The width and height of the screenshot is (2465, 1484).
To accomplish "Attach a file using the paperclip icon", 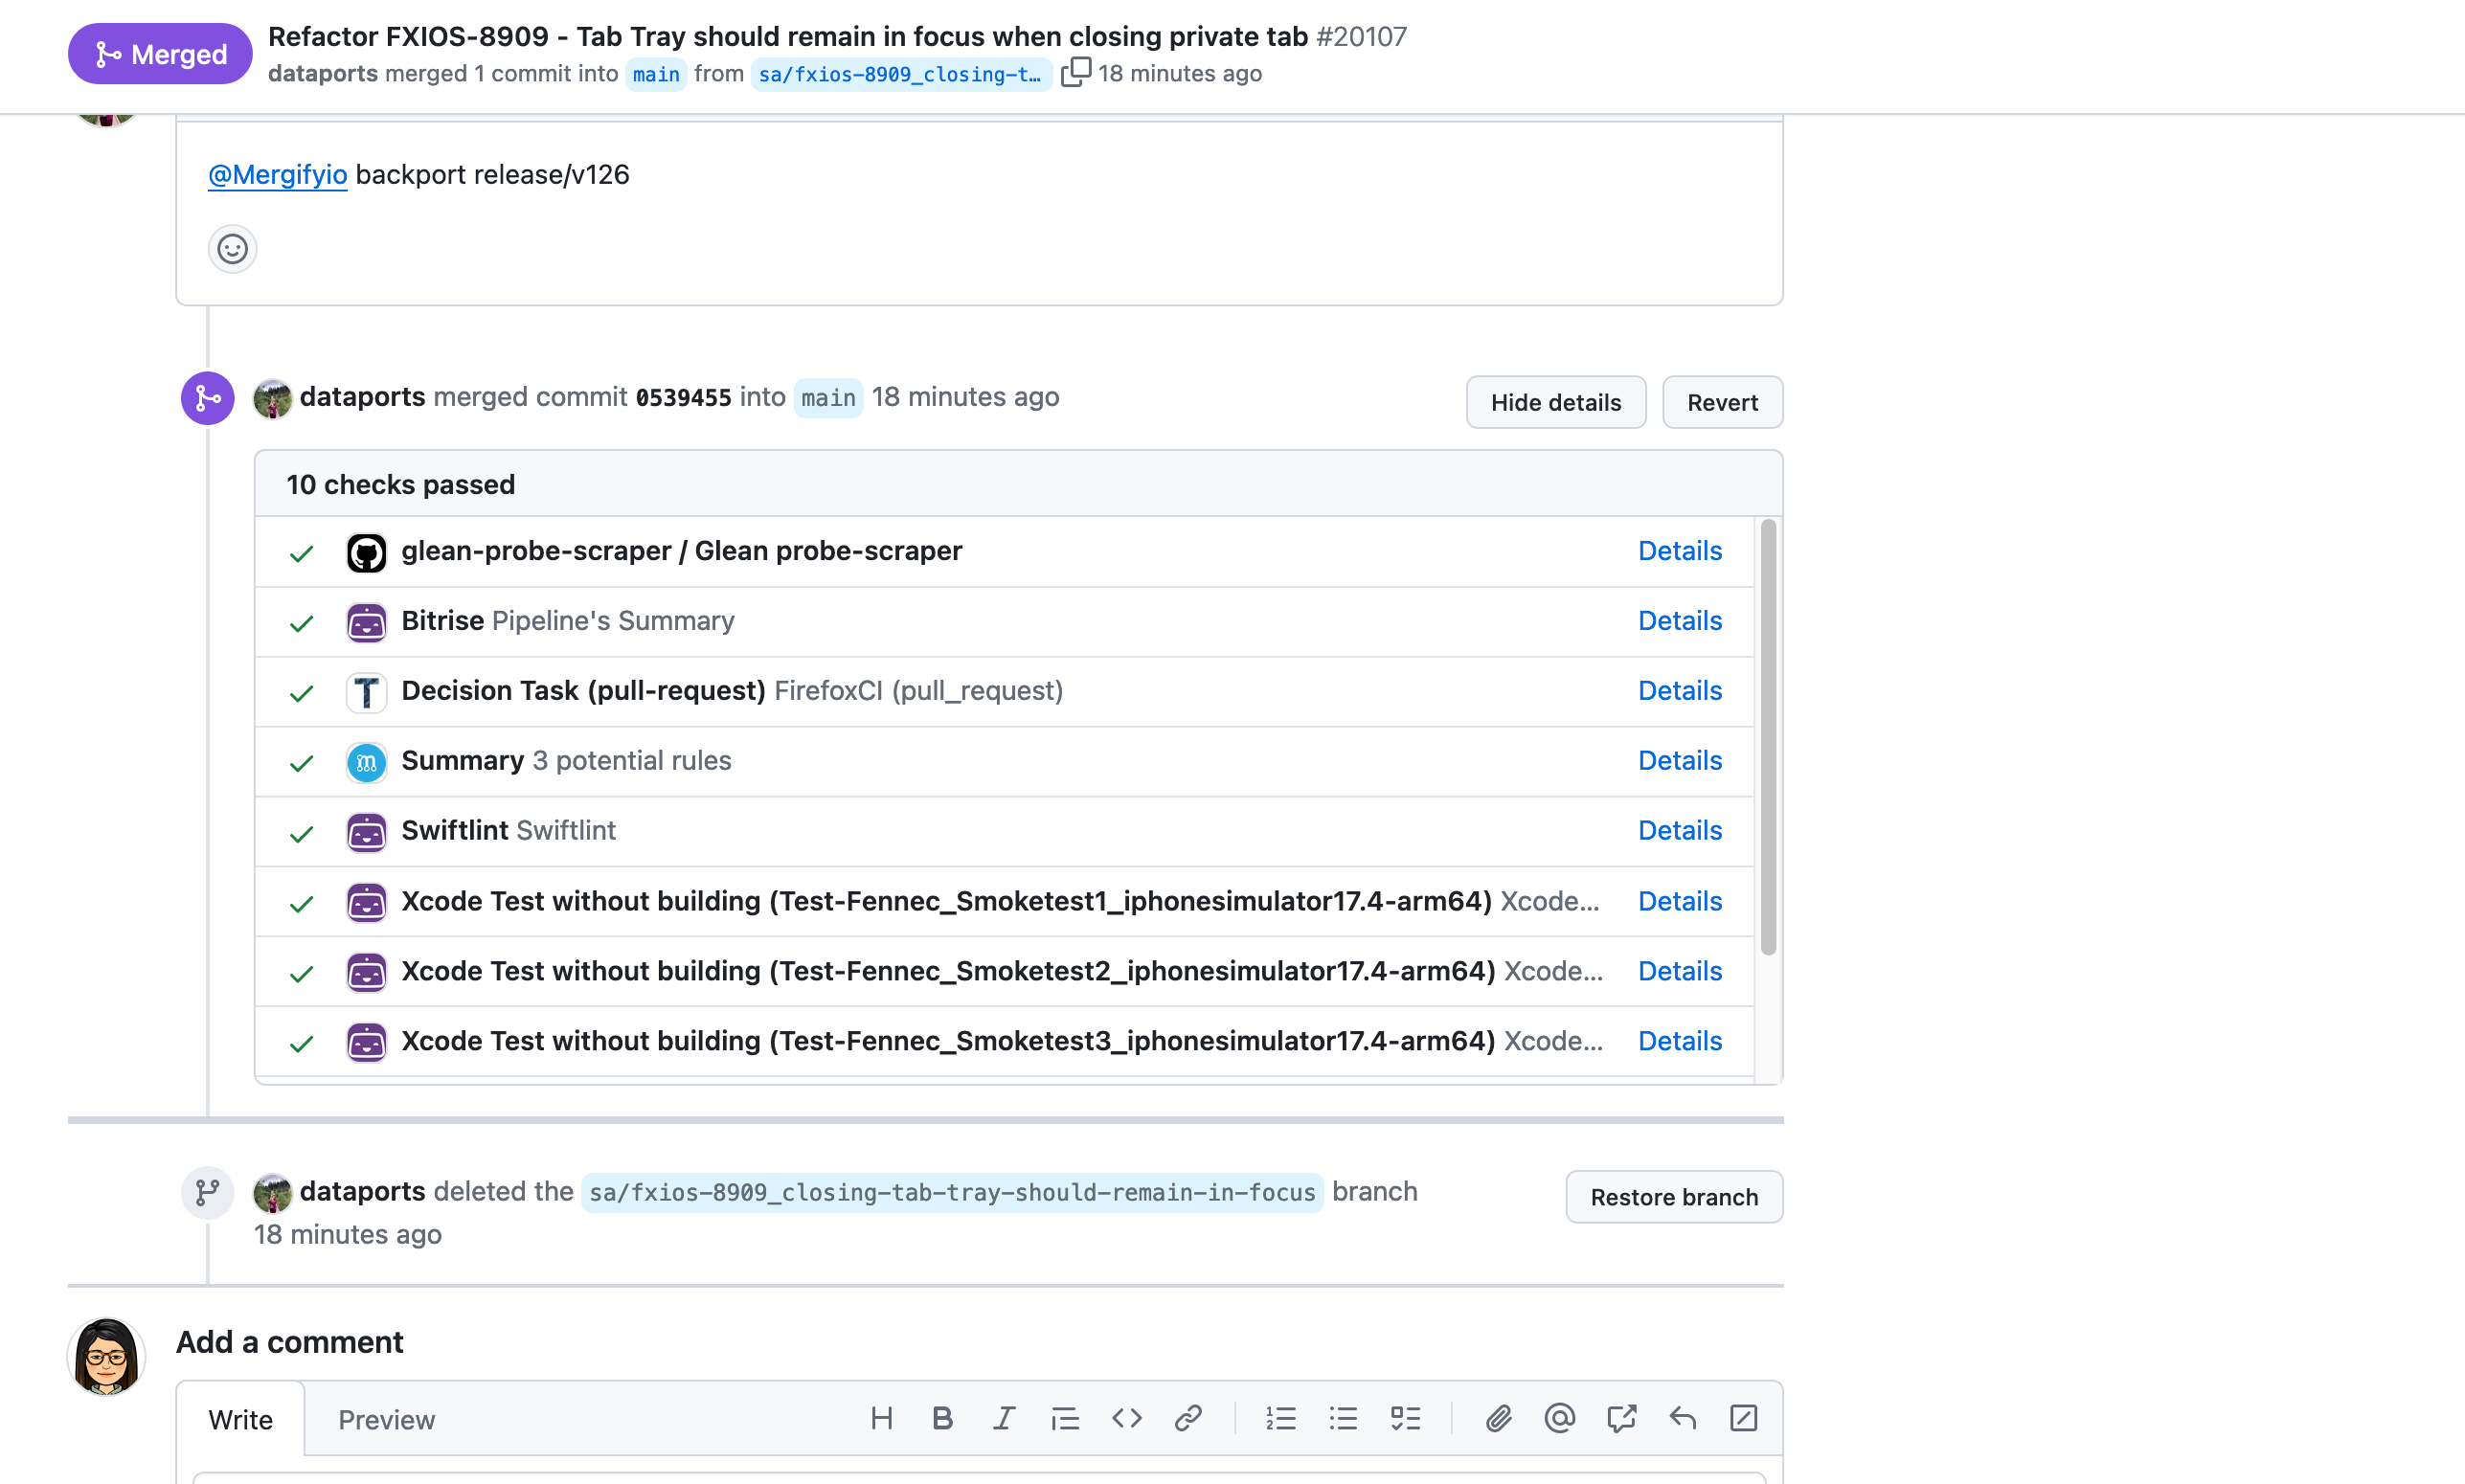I will (x=1497, y=1418).
